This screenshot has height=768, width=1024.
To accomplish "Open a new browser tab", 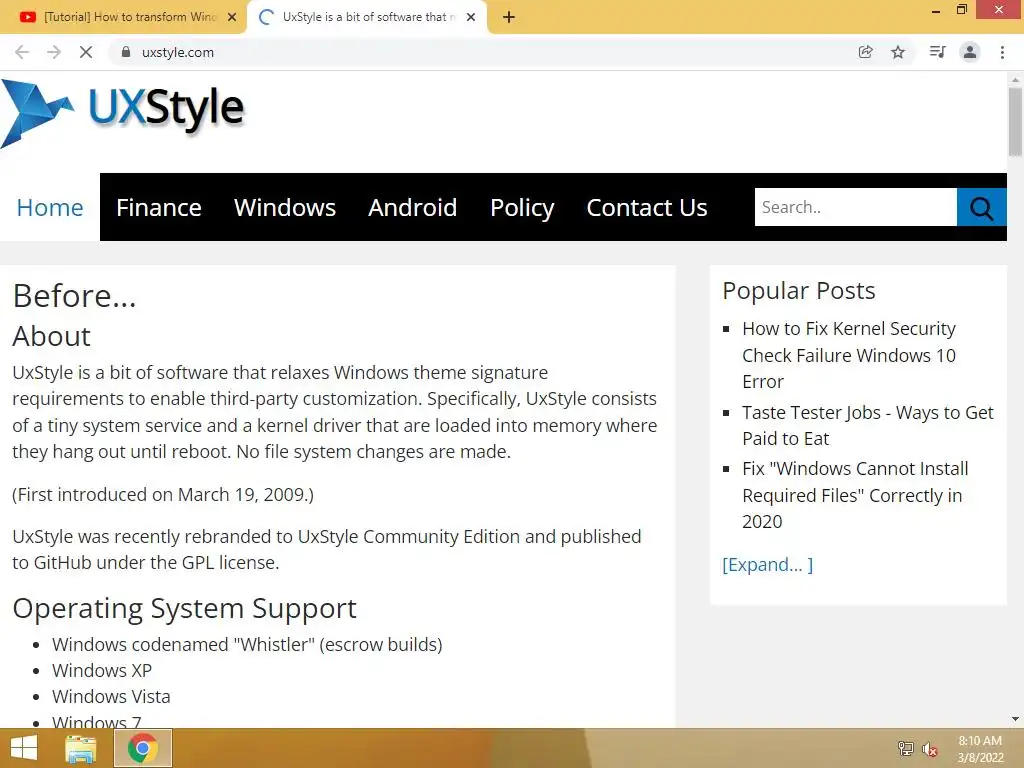I will 509,17.
